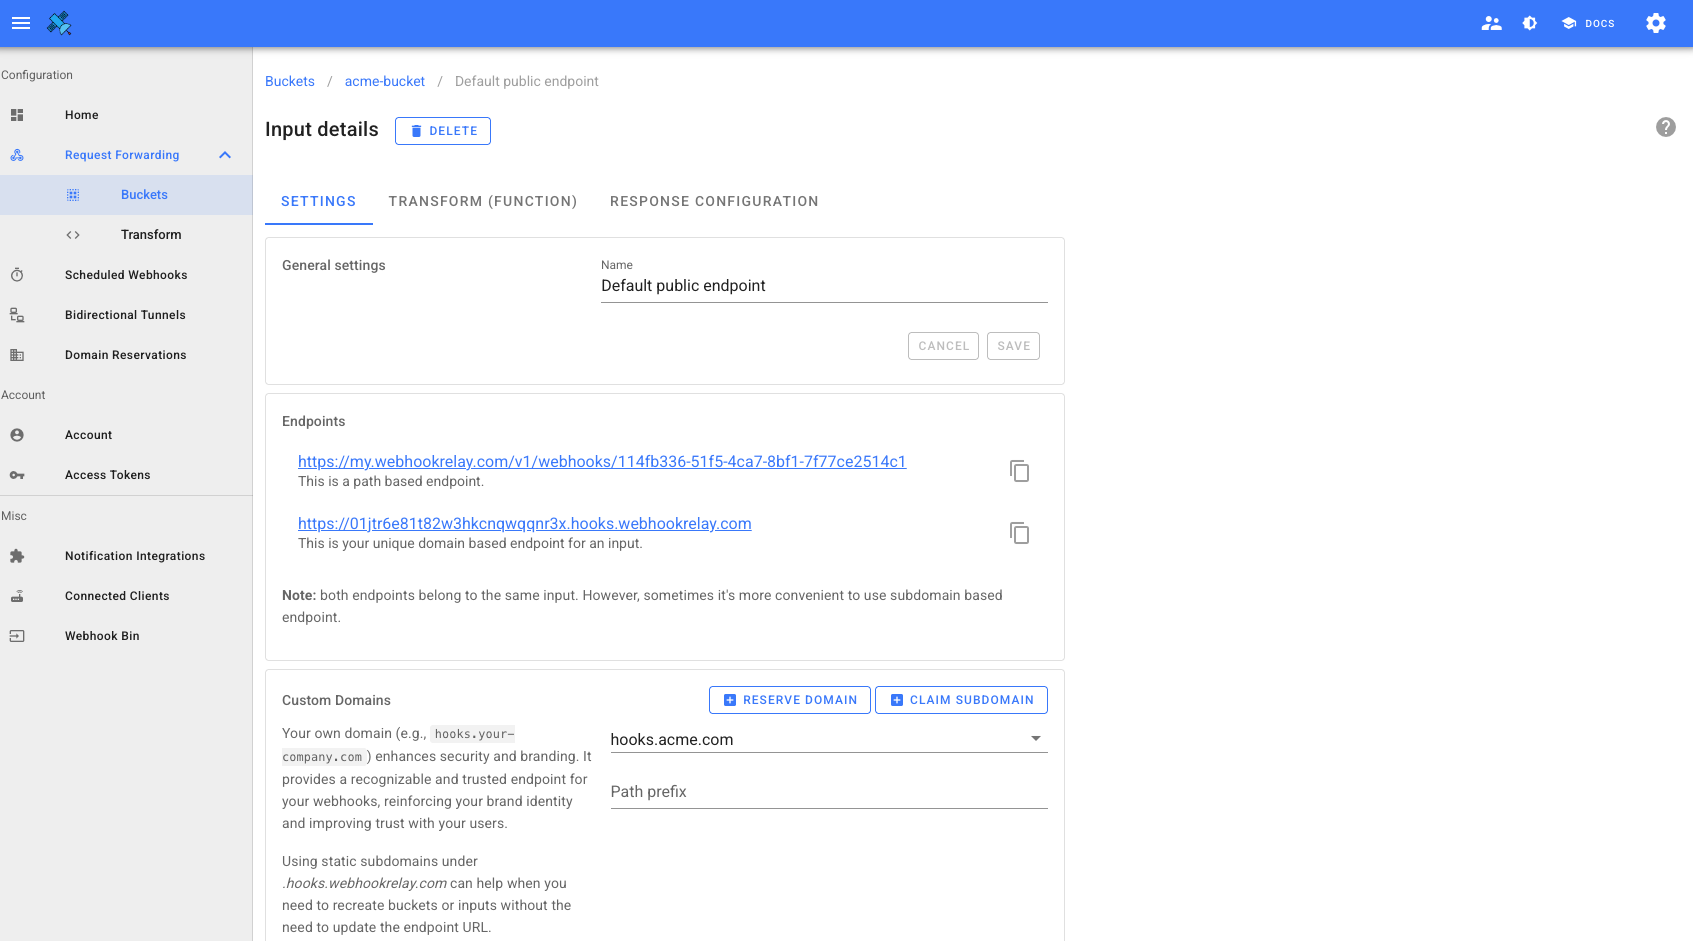The width and height of the screenshot is (1693, 941).
Task: View Connected Clients via its sidebar icon
Action: [x=17, y=596]
